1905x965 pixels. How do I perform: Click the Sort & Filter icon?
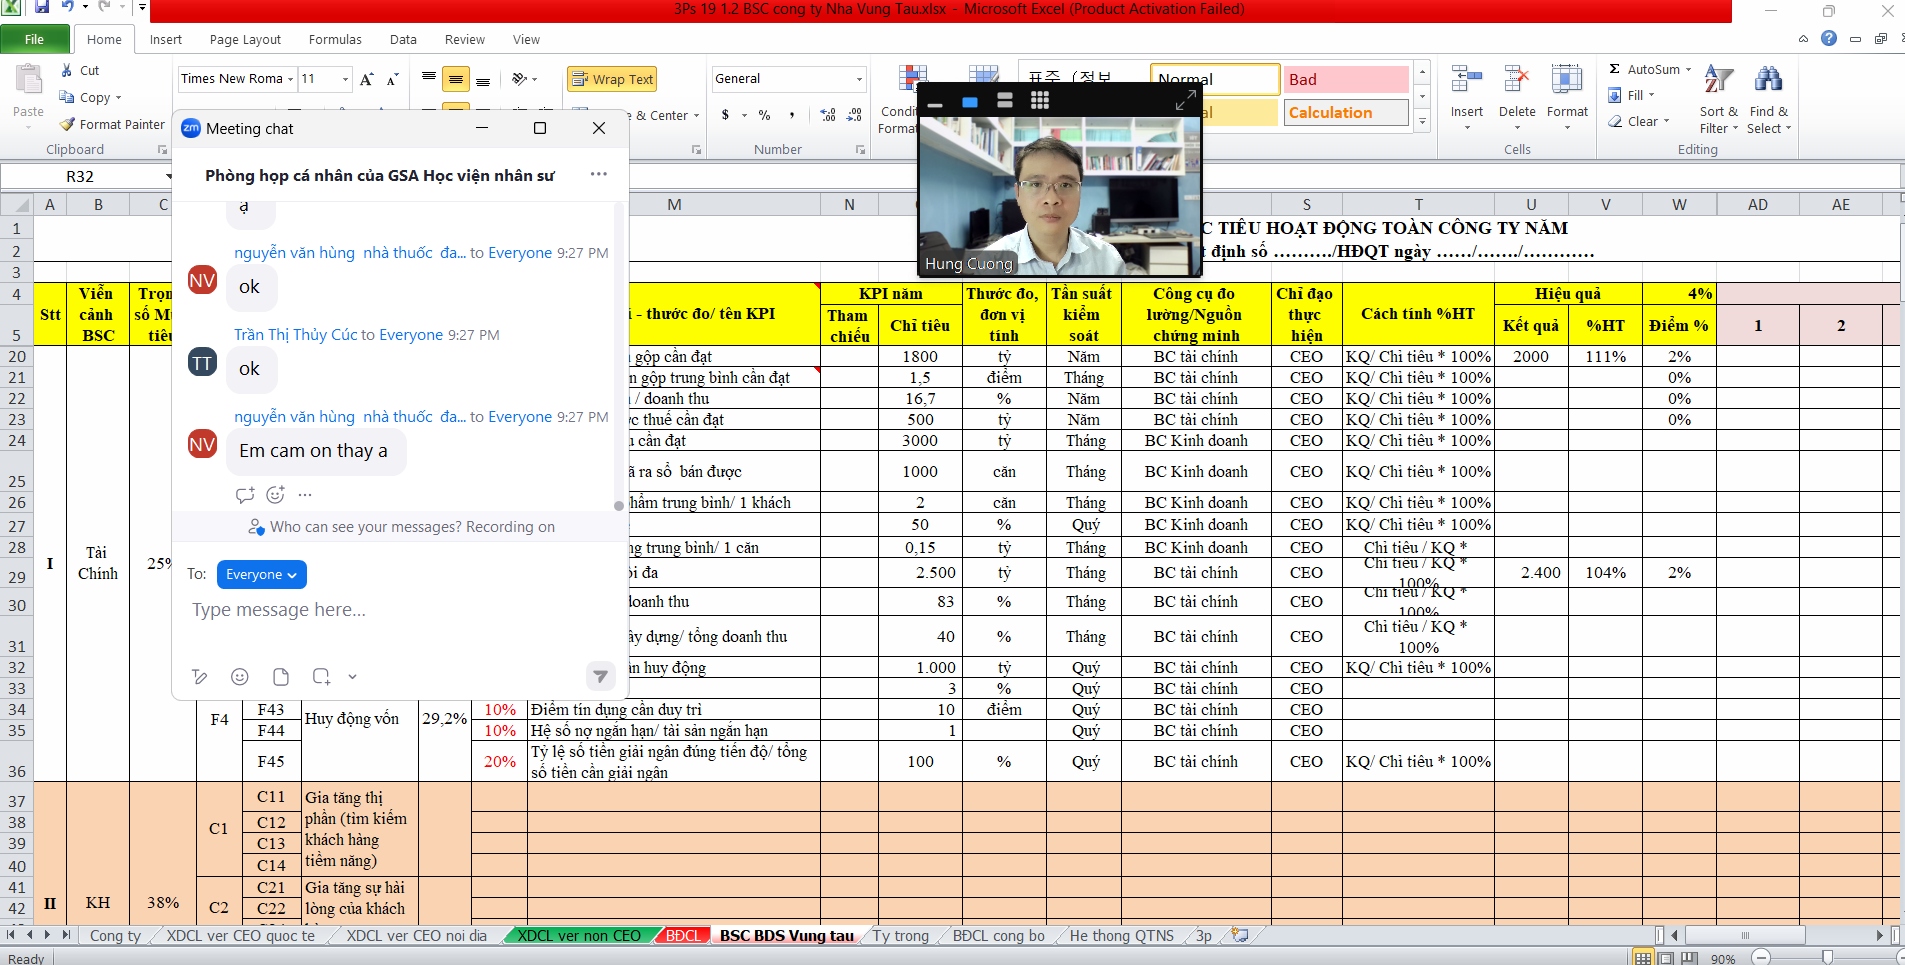pyautogui.click(x=1718, y=79)
